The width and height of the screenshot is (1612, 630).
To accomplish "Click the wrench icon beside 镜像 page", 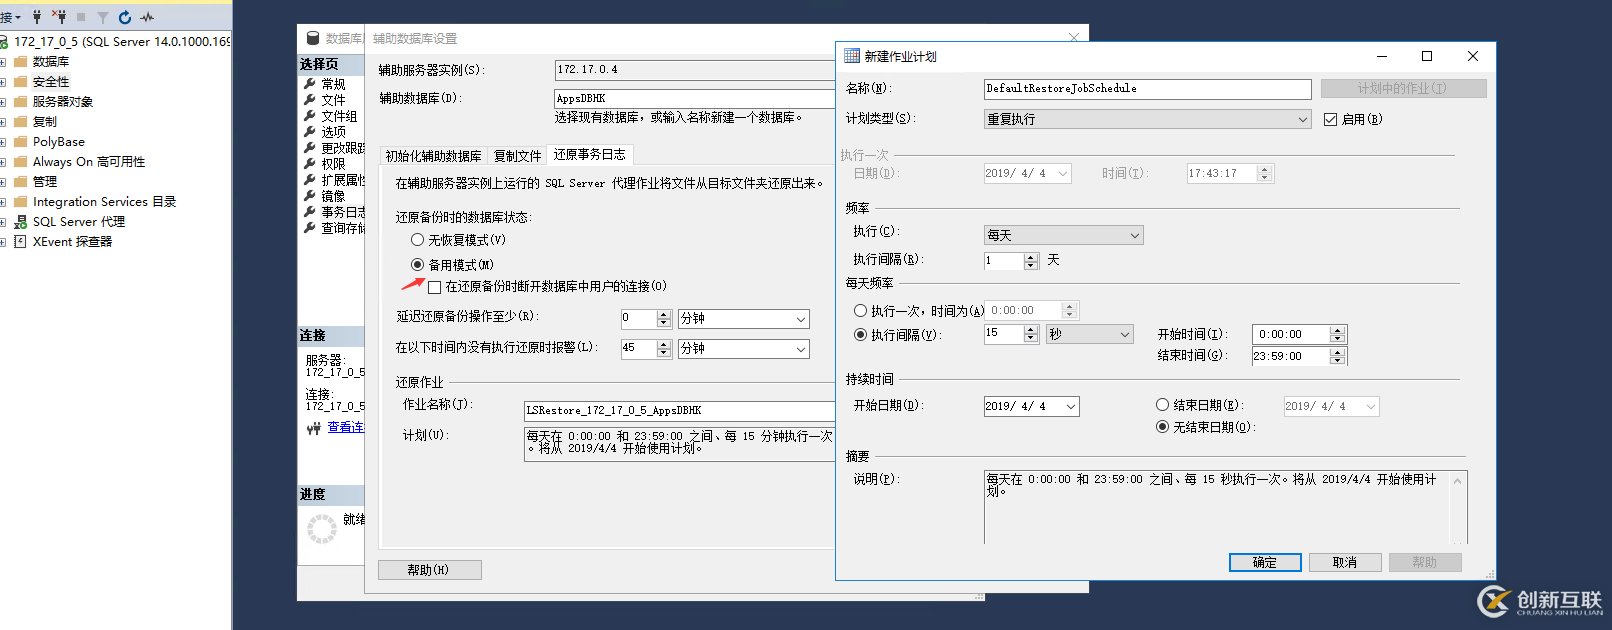I will (x=310, y=196).
